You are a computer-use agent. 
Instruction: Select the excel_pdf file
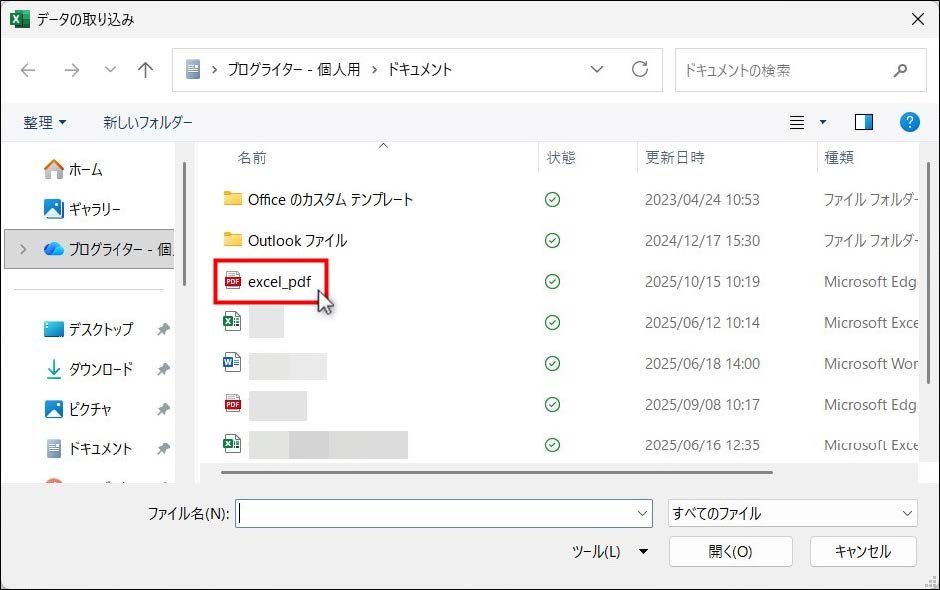coord(279,282)
